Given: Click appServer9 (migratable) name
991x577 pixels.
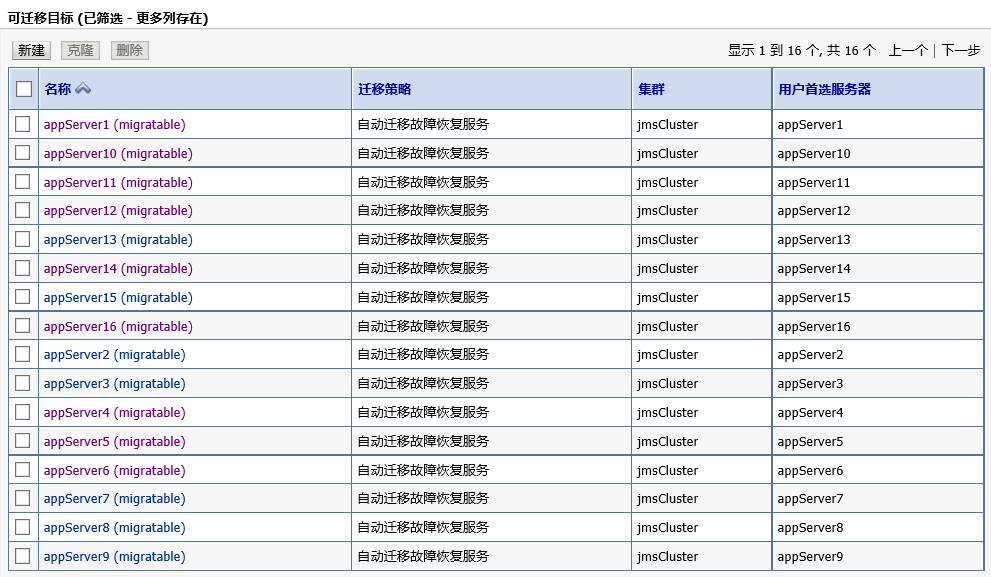Looking at the screenshot, I should coord(114,557).
